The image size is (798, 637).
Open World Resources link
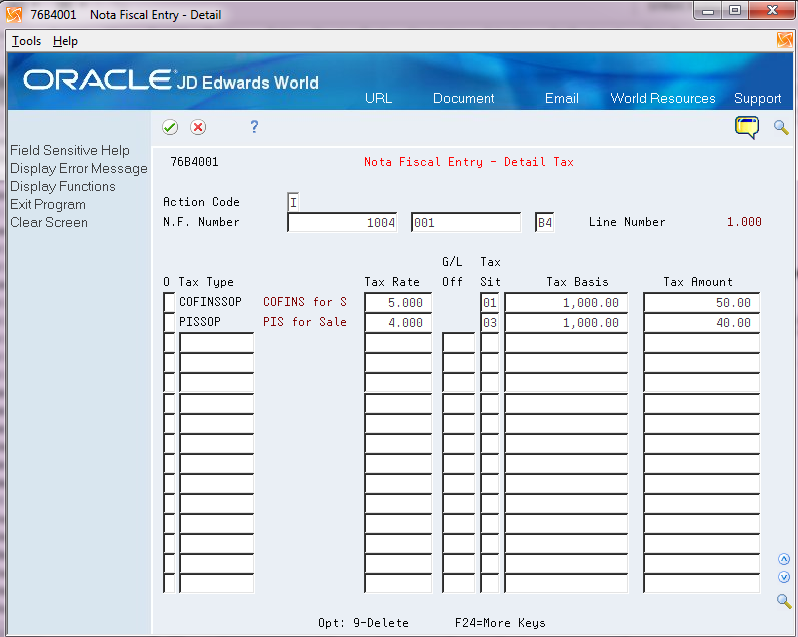663,98
